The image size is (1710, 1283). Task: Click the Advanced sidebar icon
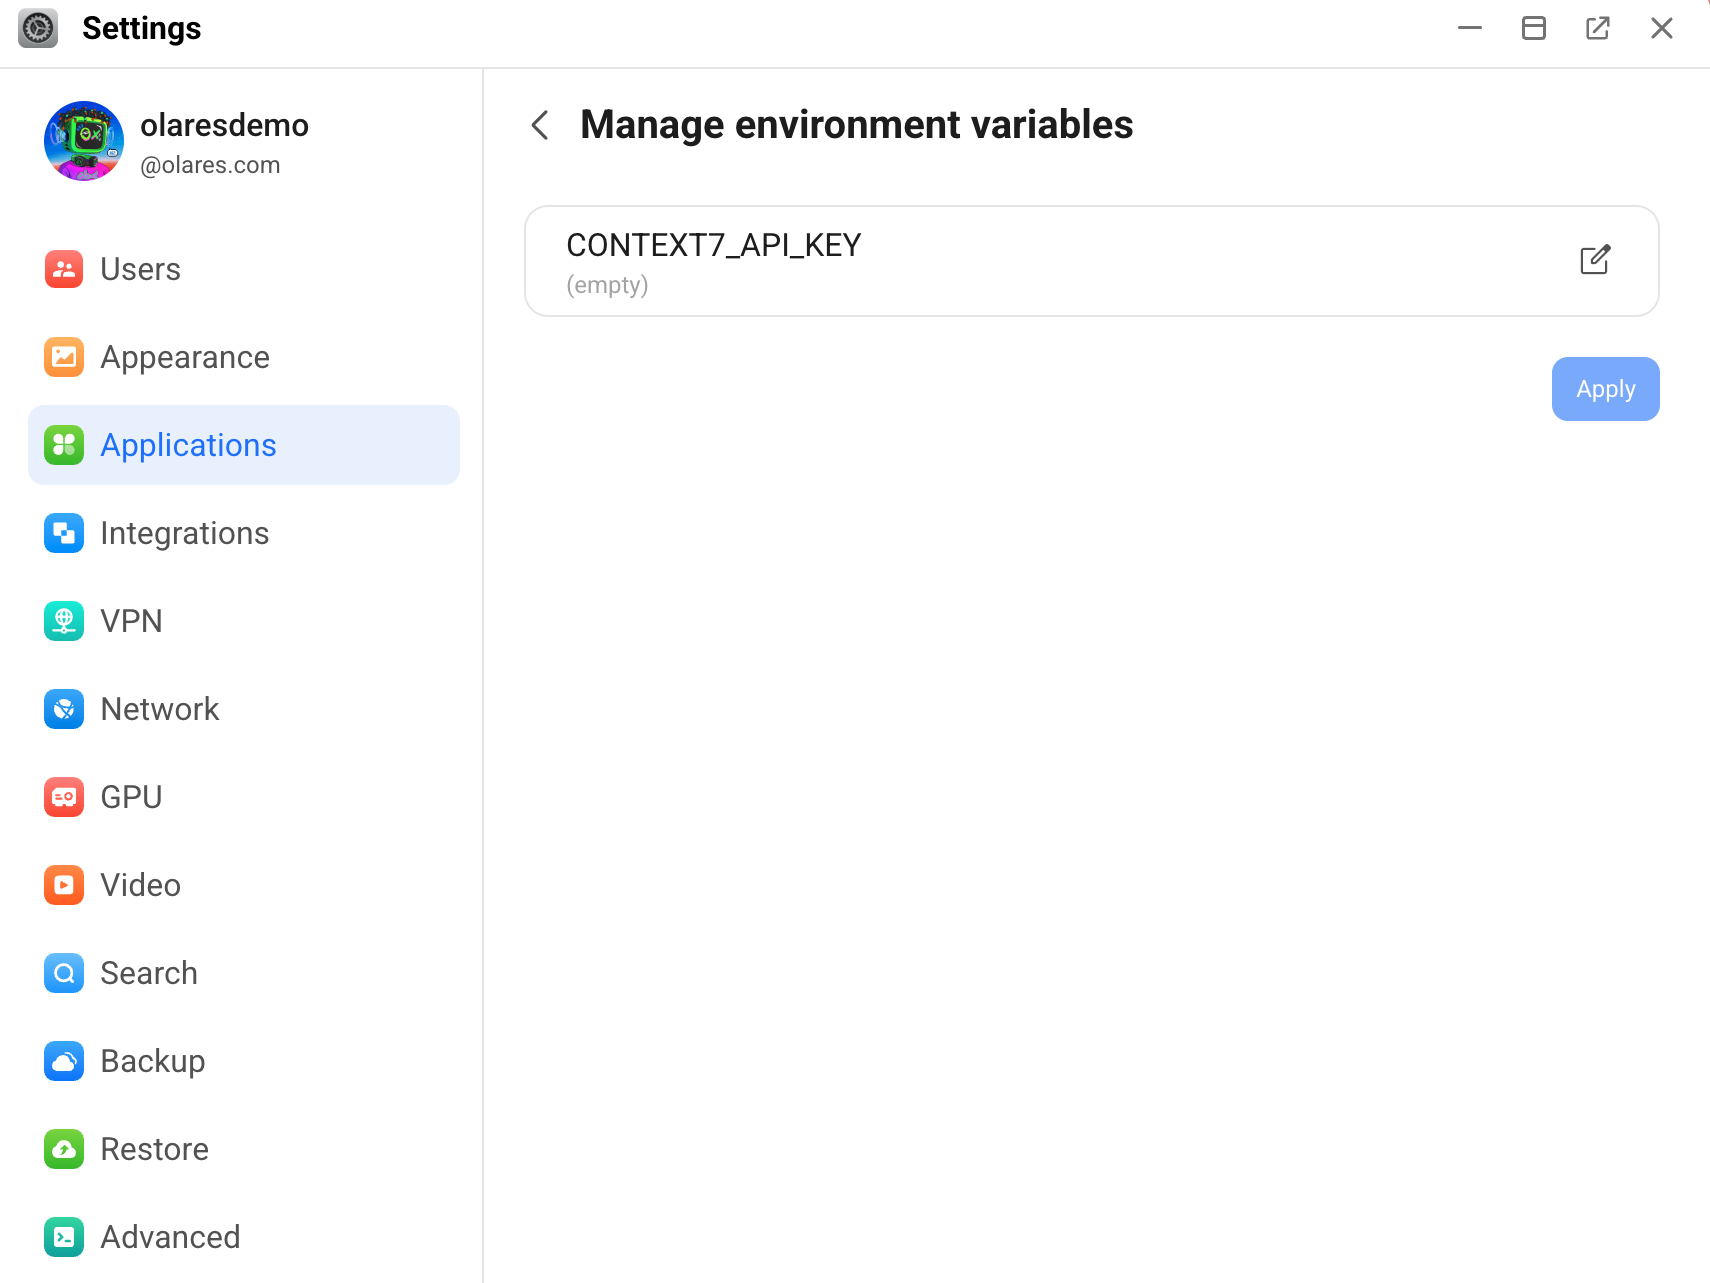(x=63, y=1236)
